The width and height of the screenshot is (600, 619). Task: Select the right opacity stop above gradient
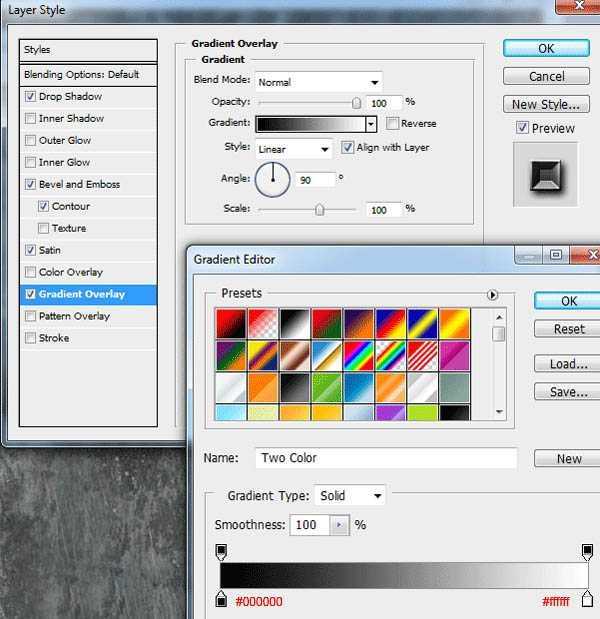pyautogui.click(x=588, y=551)
